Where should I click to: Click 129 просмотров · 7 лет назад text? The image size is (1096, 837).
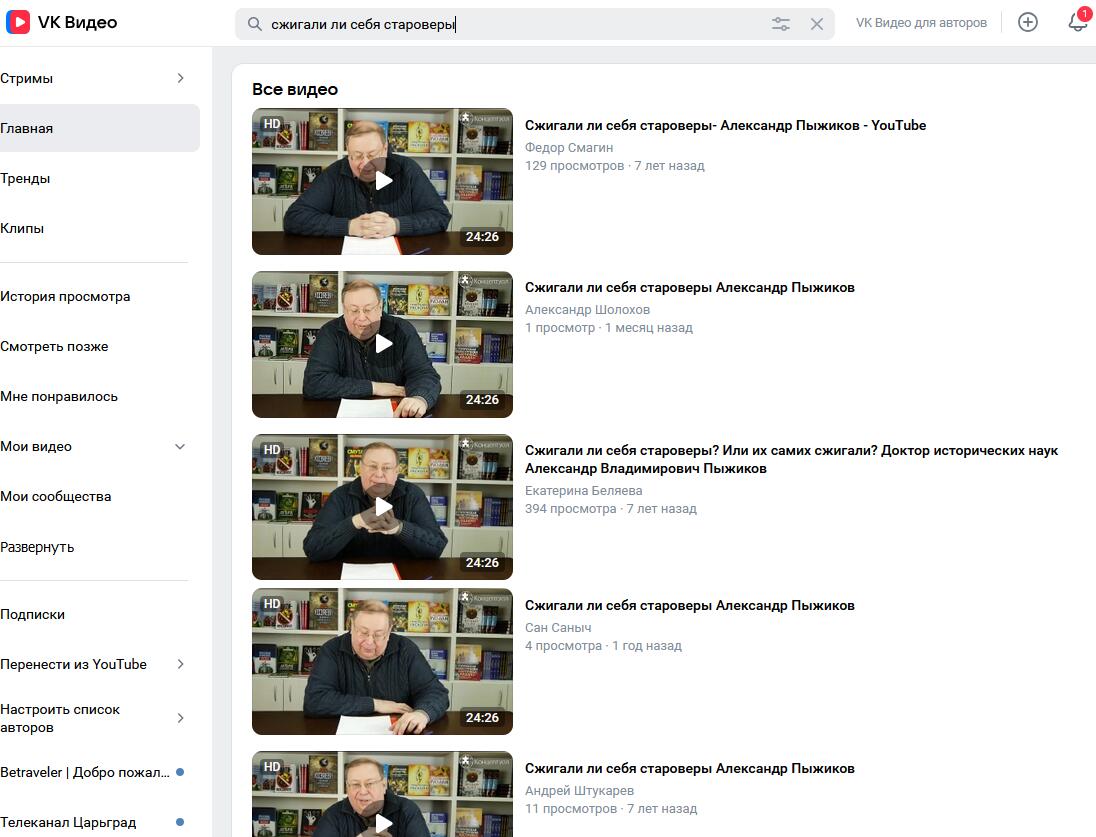coord(614,166)
